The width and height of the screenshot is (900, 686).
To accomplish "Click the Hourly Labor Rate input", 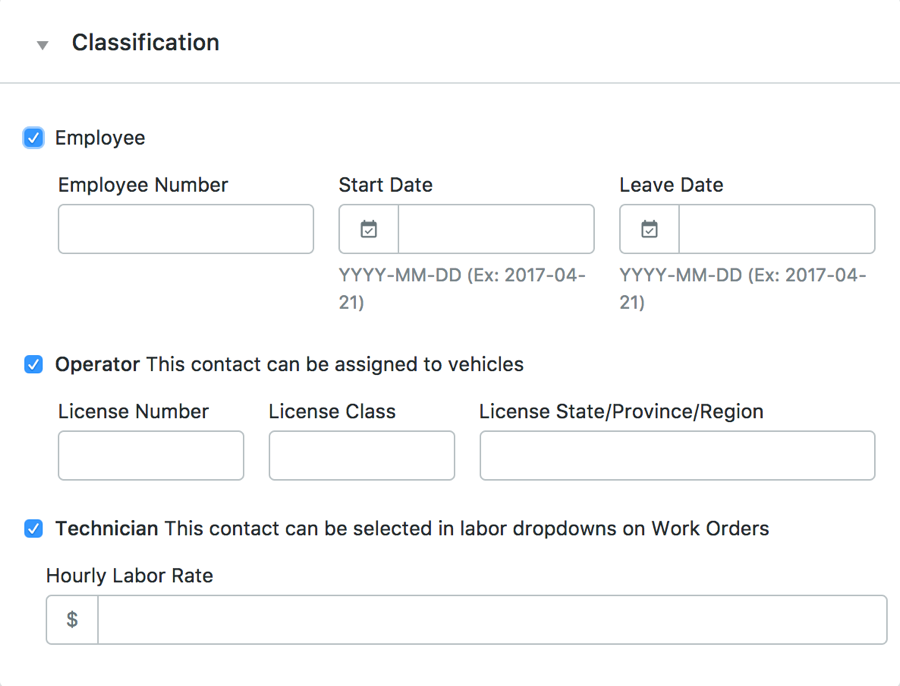I will (492, 620).
